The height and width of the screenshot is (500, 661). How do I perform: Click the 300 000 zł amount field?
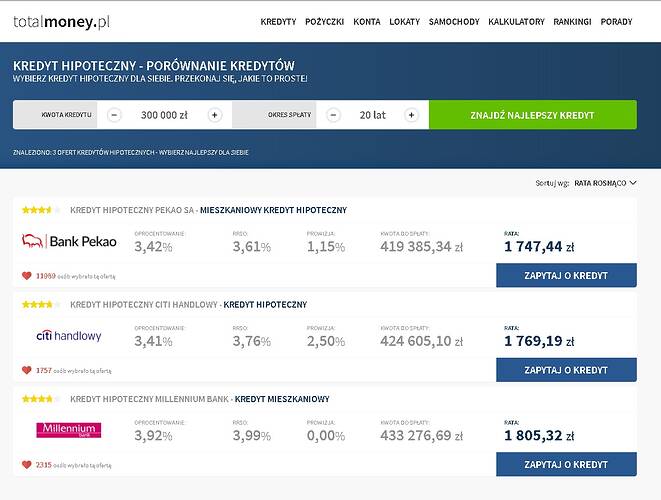coord(164,115)
